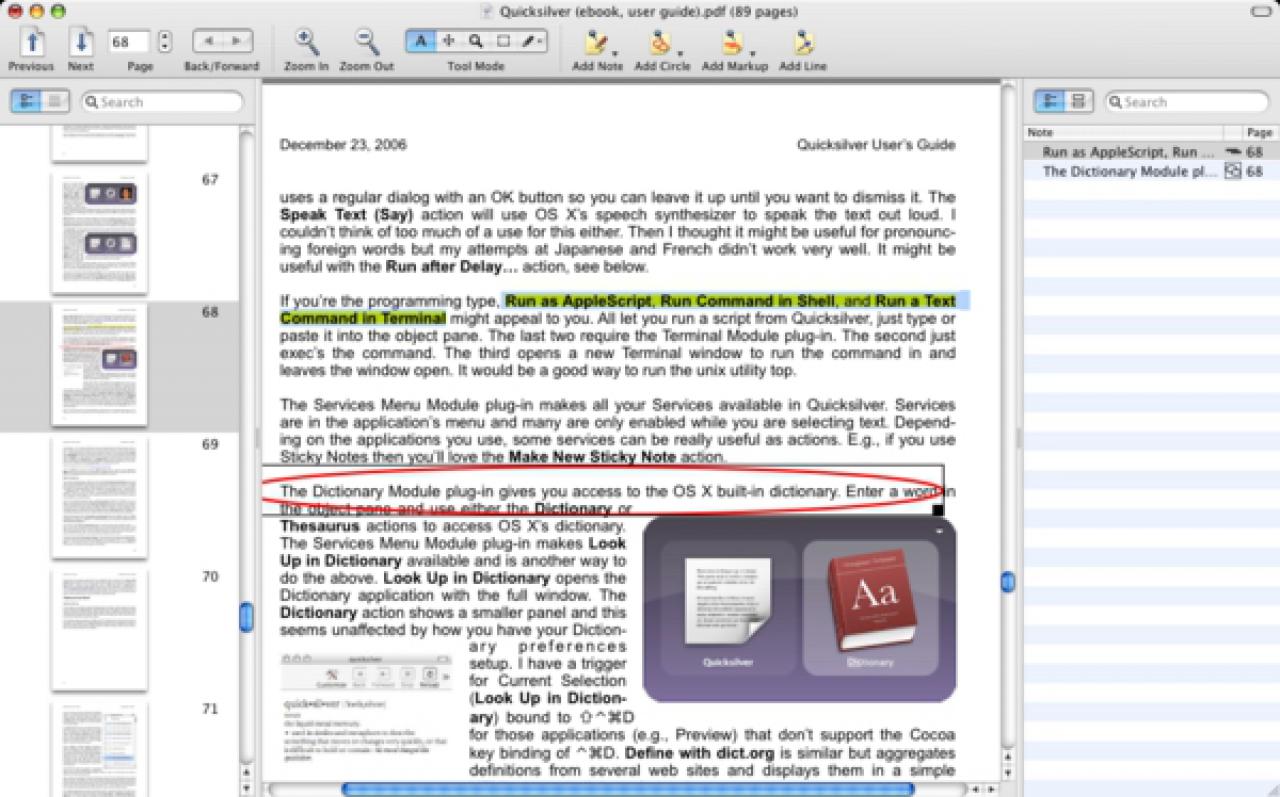Screen dimensions: 1280x797
Task: Click the Quicksilver Dictionary image in the page
Action: [799, 610]
